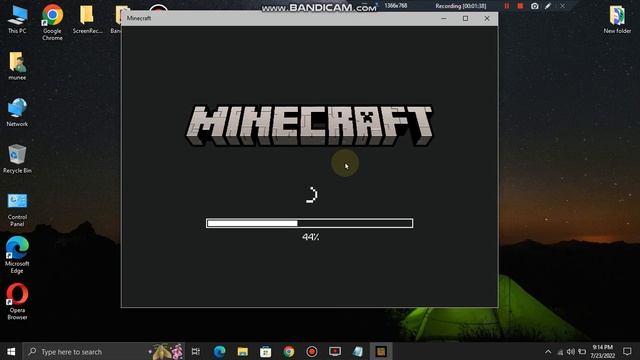Image resolution: width=640 pixels, height=360 pixels.
Task: Stop the Bandicam recording with the red square
Action: click(520, 6)
